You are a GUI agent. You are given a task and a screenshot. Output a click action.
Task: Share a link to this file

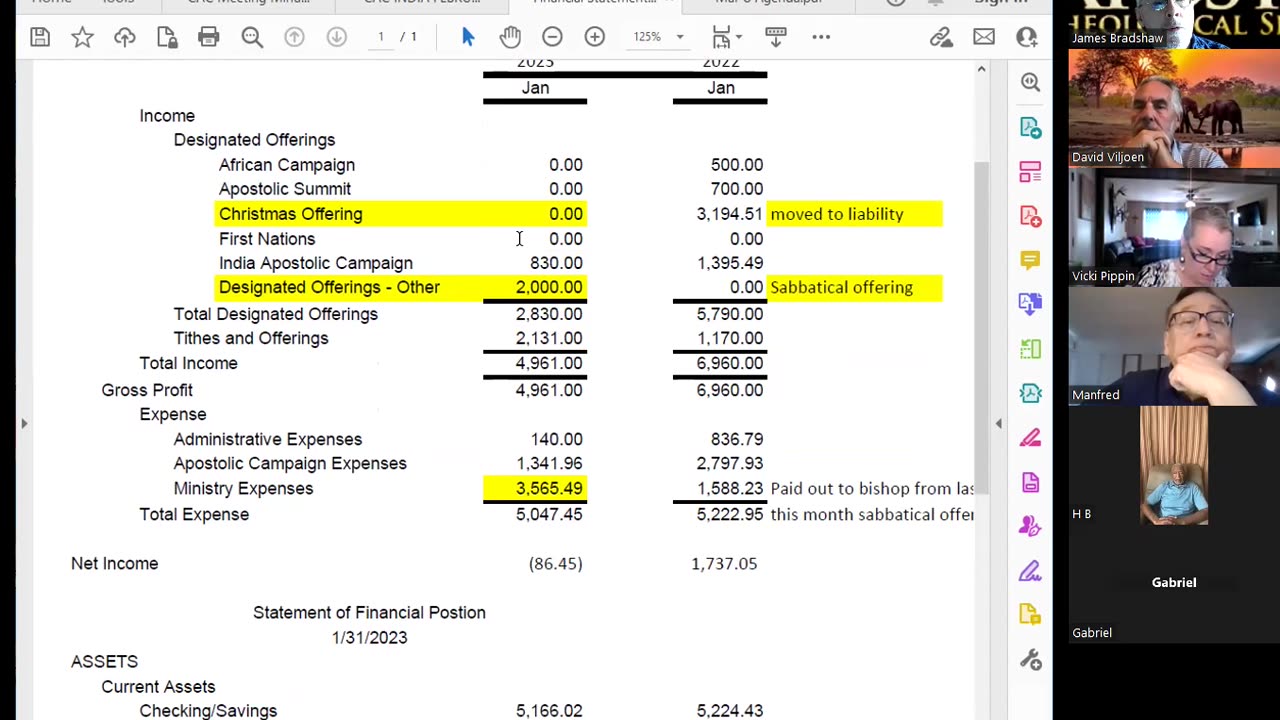(x=941, y=37)
